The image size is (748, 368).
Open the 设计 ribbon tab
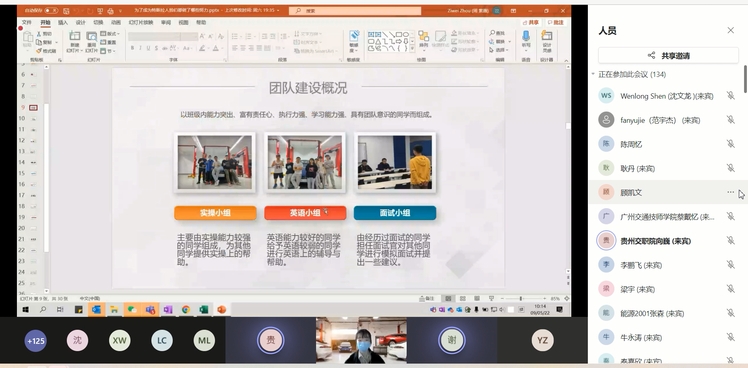81,22
